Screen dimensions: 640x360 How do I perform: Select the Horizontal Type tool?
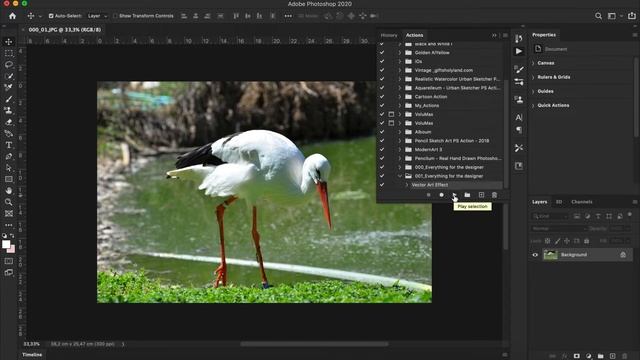click(9, 145)
